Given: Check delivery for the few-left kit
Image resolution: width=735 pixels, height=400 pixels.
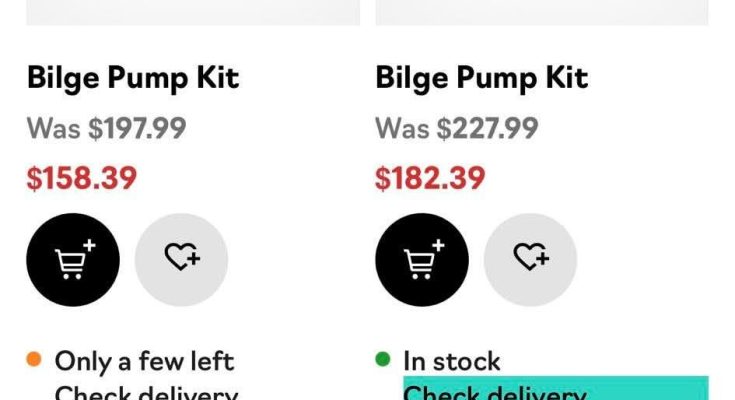Looking at the screenshot, I should 146,392.
